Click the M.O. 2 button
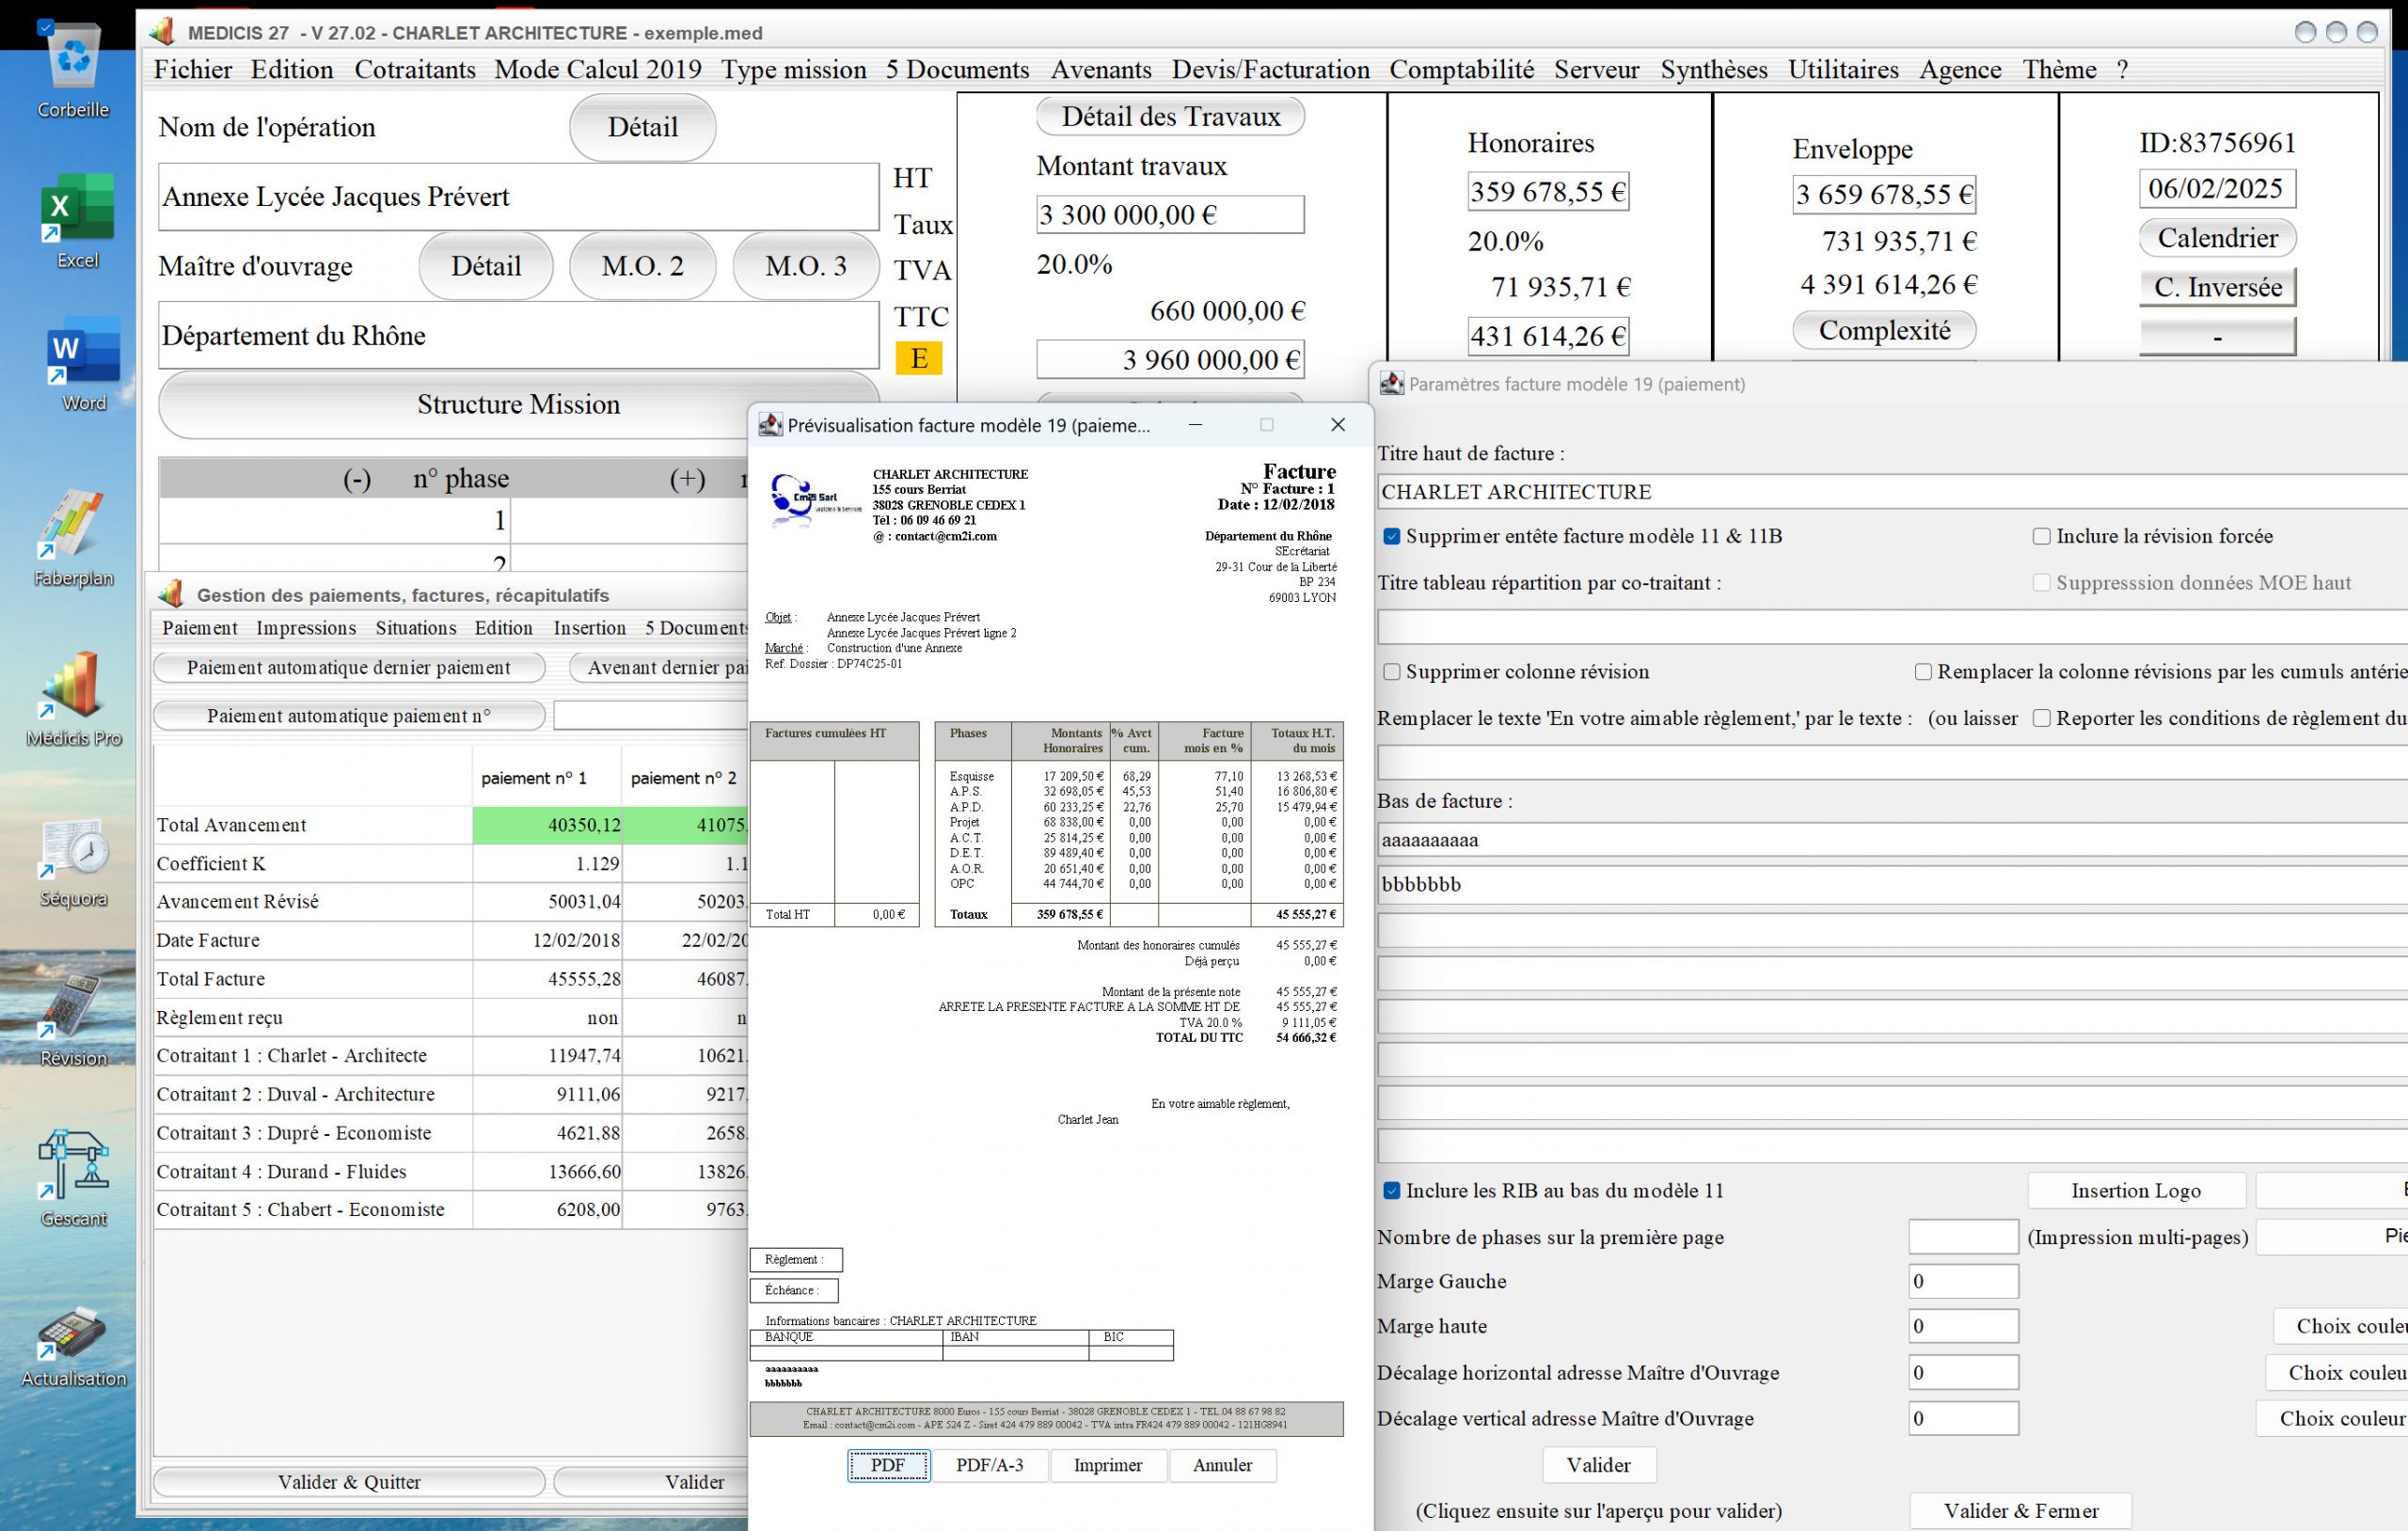 642,266
